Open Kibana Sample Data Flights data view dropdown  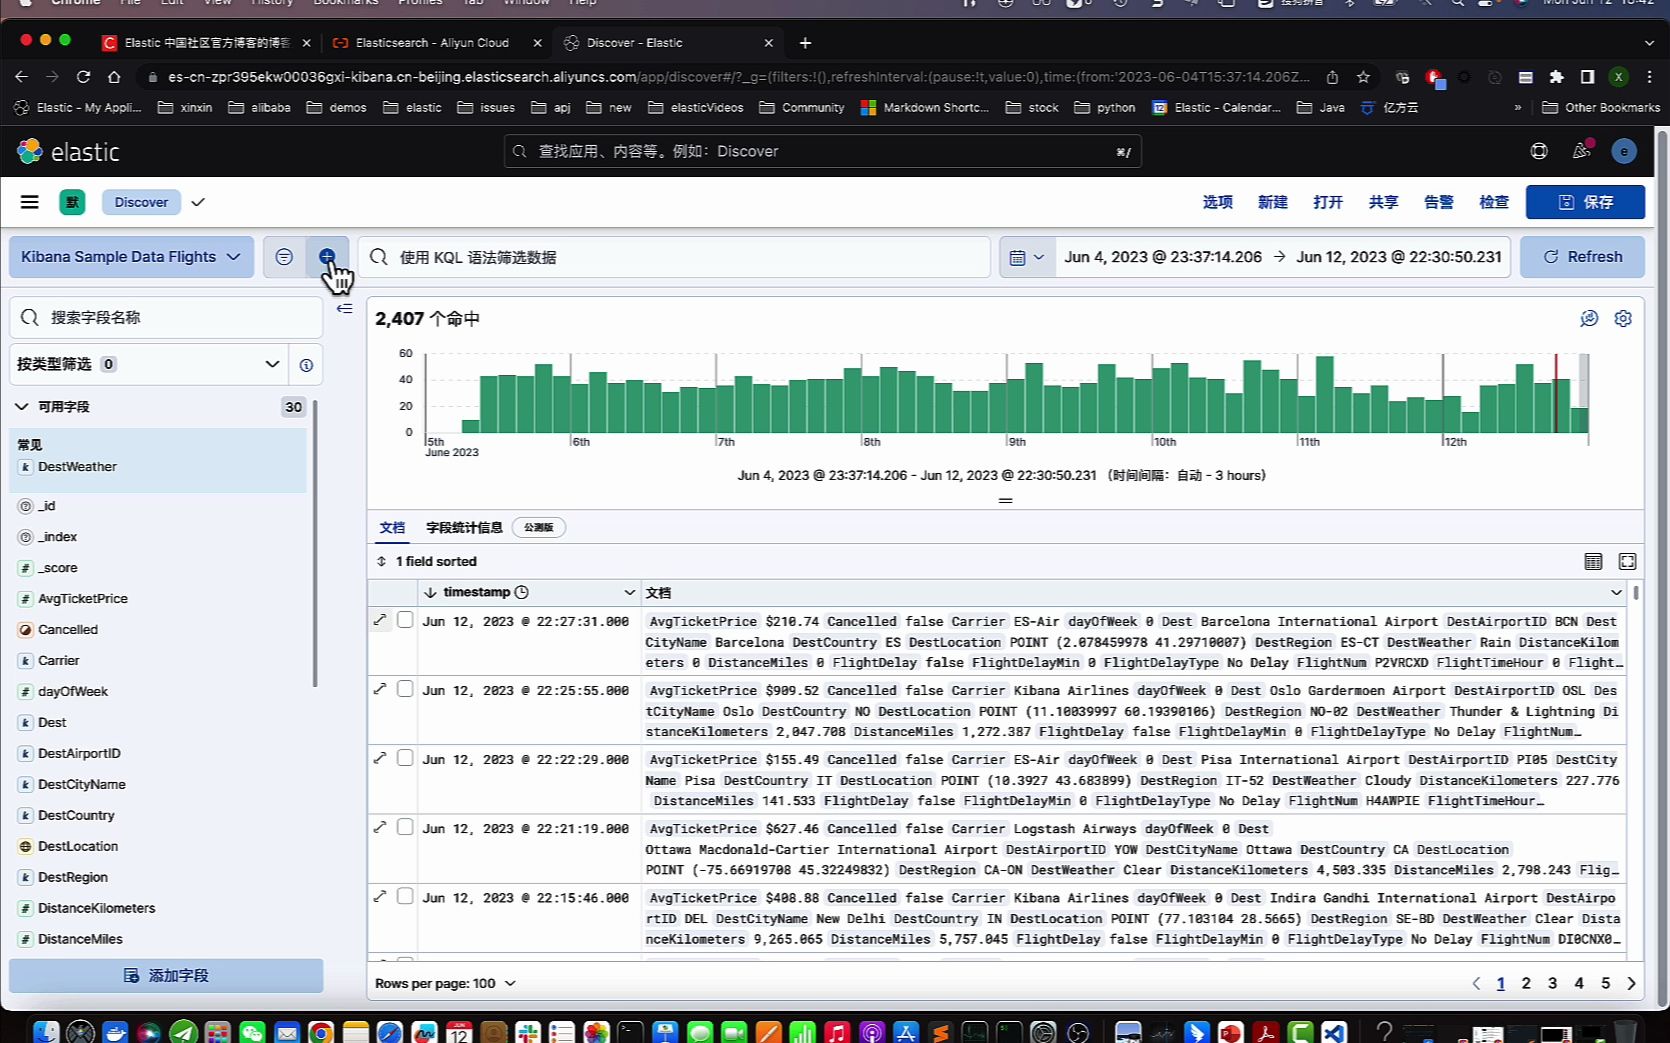click(x=131, y=257)
